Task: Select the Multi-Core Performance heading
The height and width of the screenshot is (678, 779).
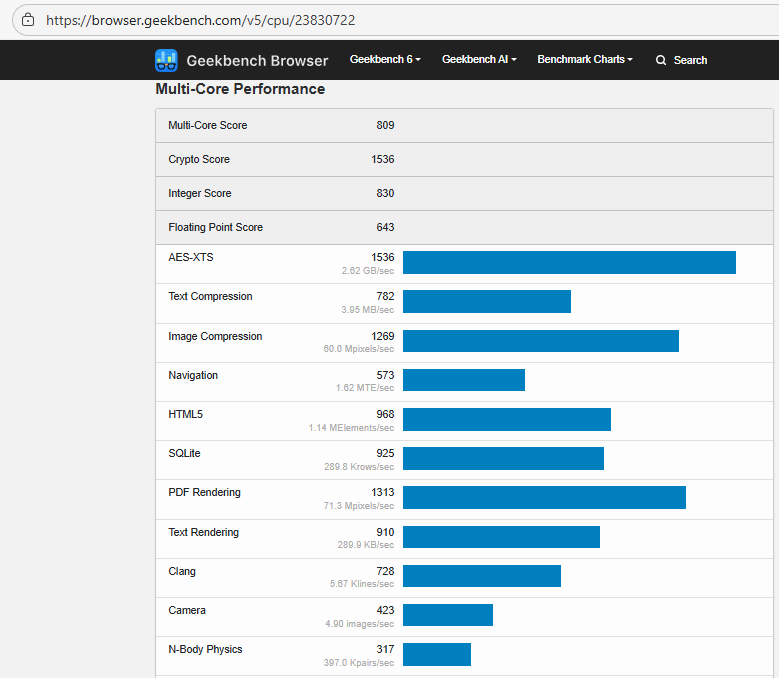Action: point(240,89)
